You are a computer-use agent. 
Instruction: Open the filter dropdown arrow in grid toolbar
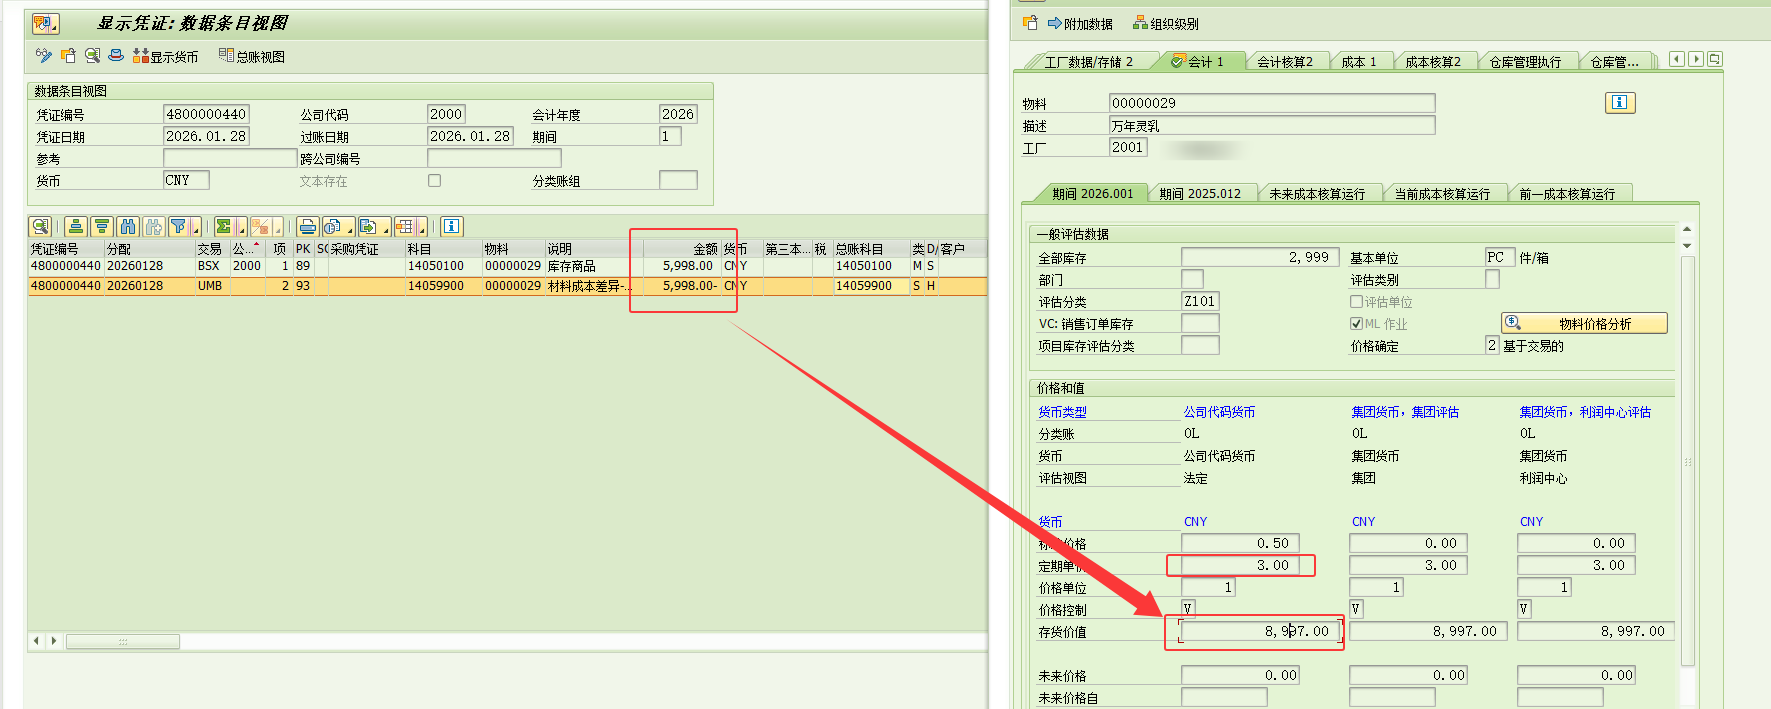point(195,229)
